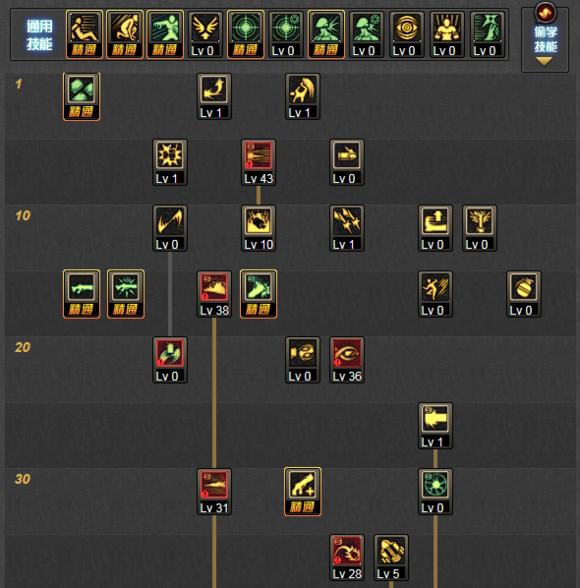Select the first mastered general skill icon
The width and height of the screenshot is (580, 588).
click(84, 34)
